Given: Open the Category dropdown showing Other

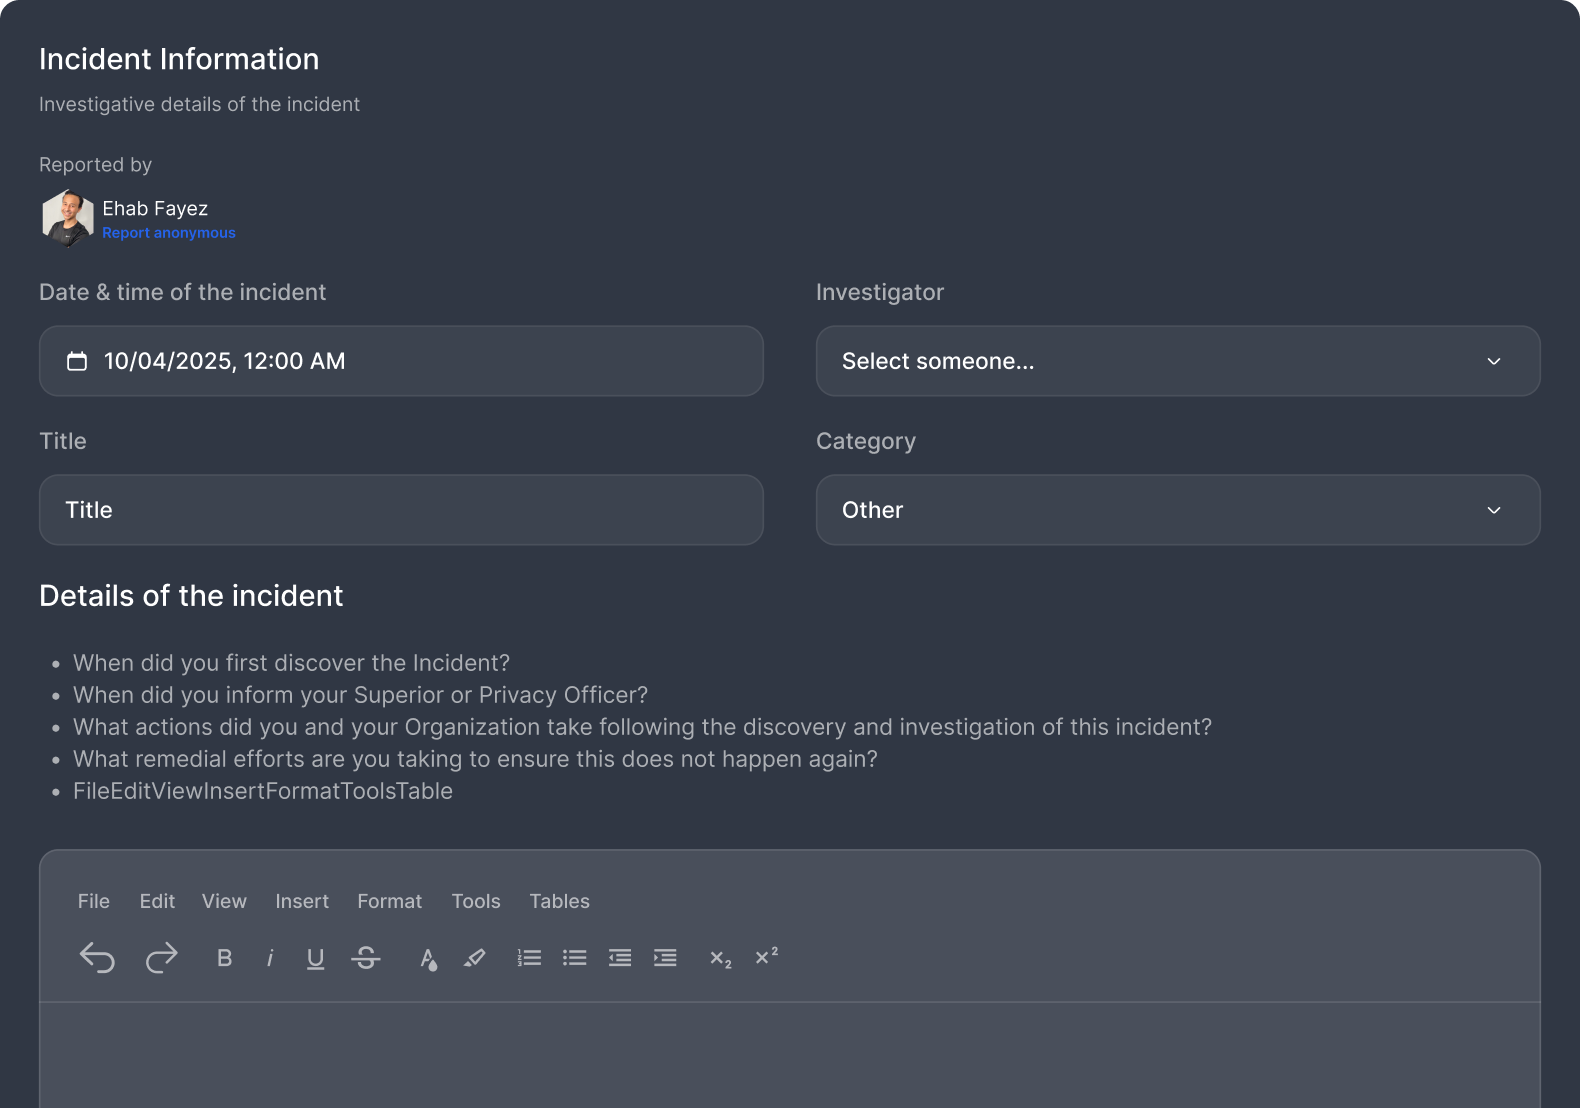Looking at the screenshot, I should pyautogui.click(x=1178, y=510).
